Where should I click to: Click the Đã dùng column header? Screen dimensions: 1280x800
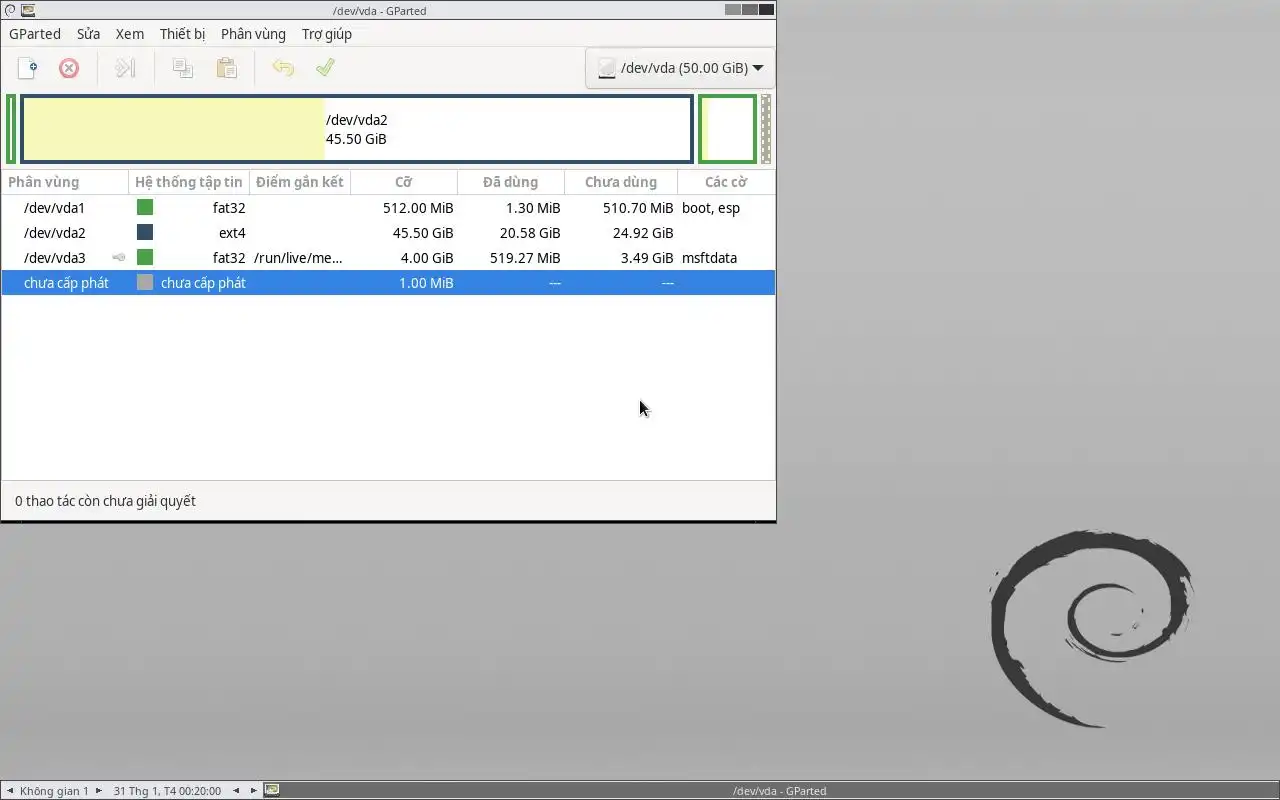pos(511,182)
